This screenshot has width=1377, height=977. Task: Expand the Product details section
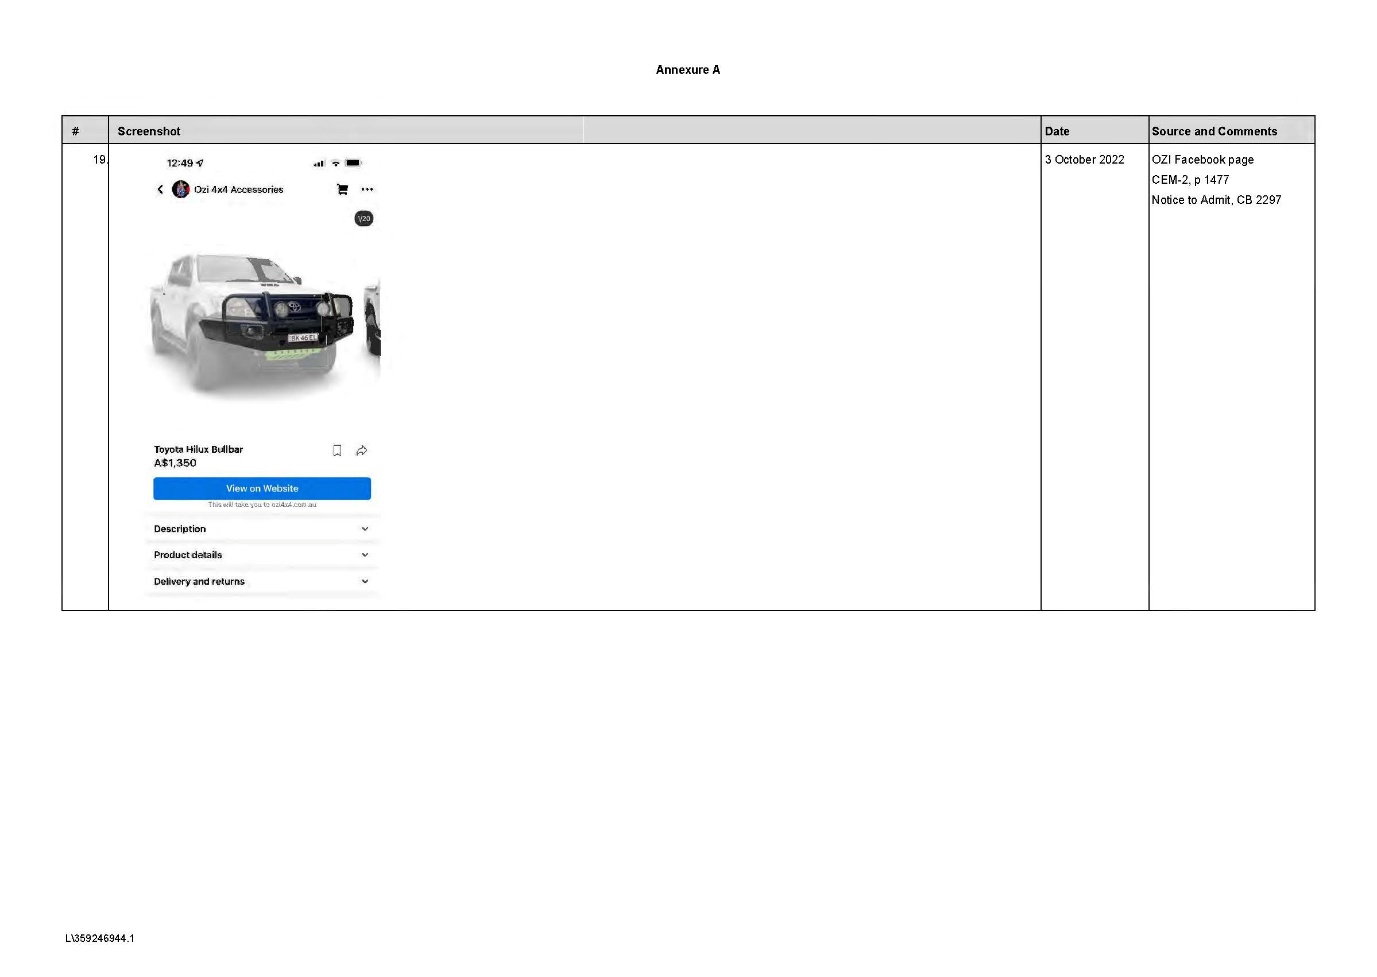(262, 555)
